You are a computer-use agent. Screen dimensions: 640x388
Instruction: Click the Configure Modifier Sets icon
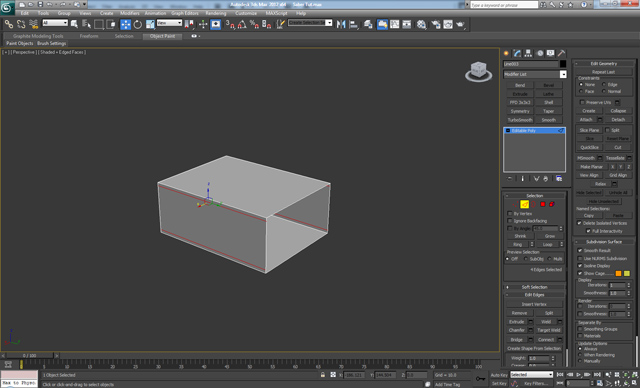point(559,179)
